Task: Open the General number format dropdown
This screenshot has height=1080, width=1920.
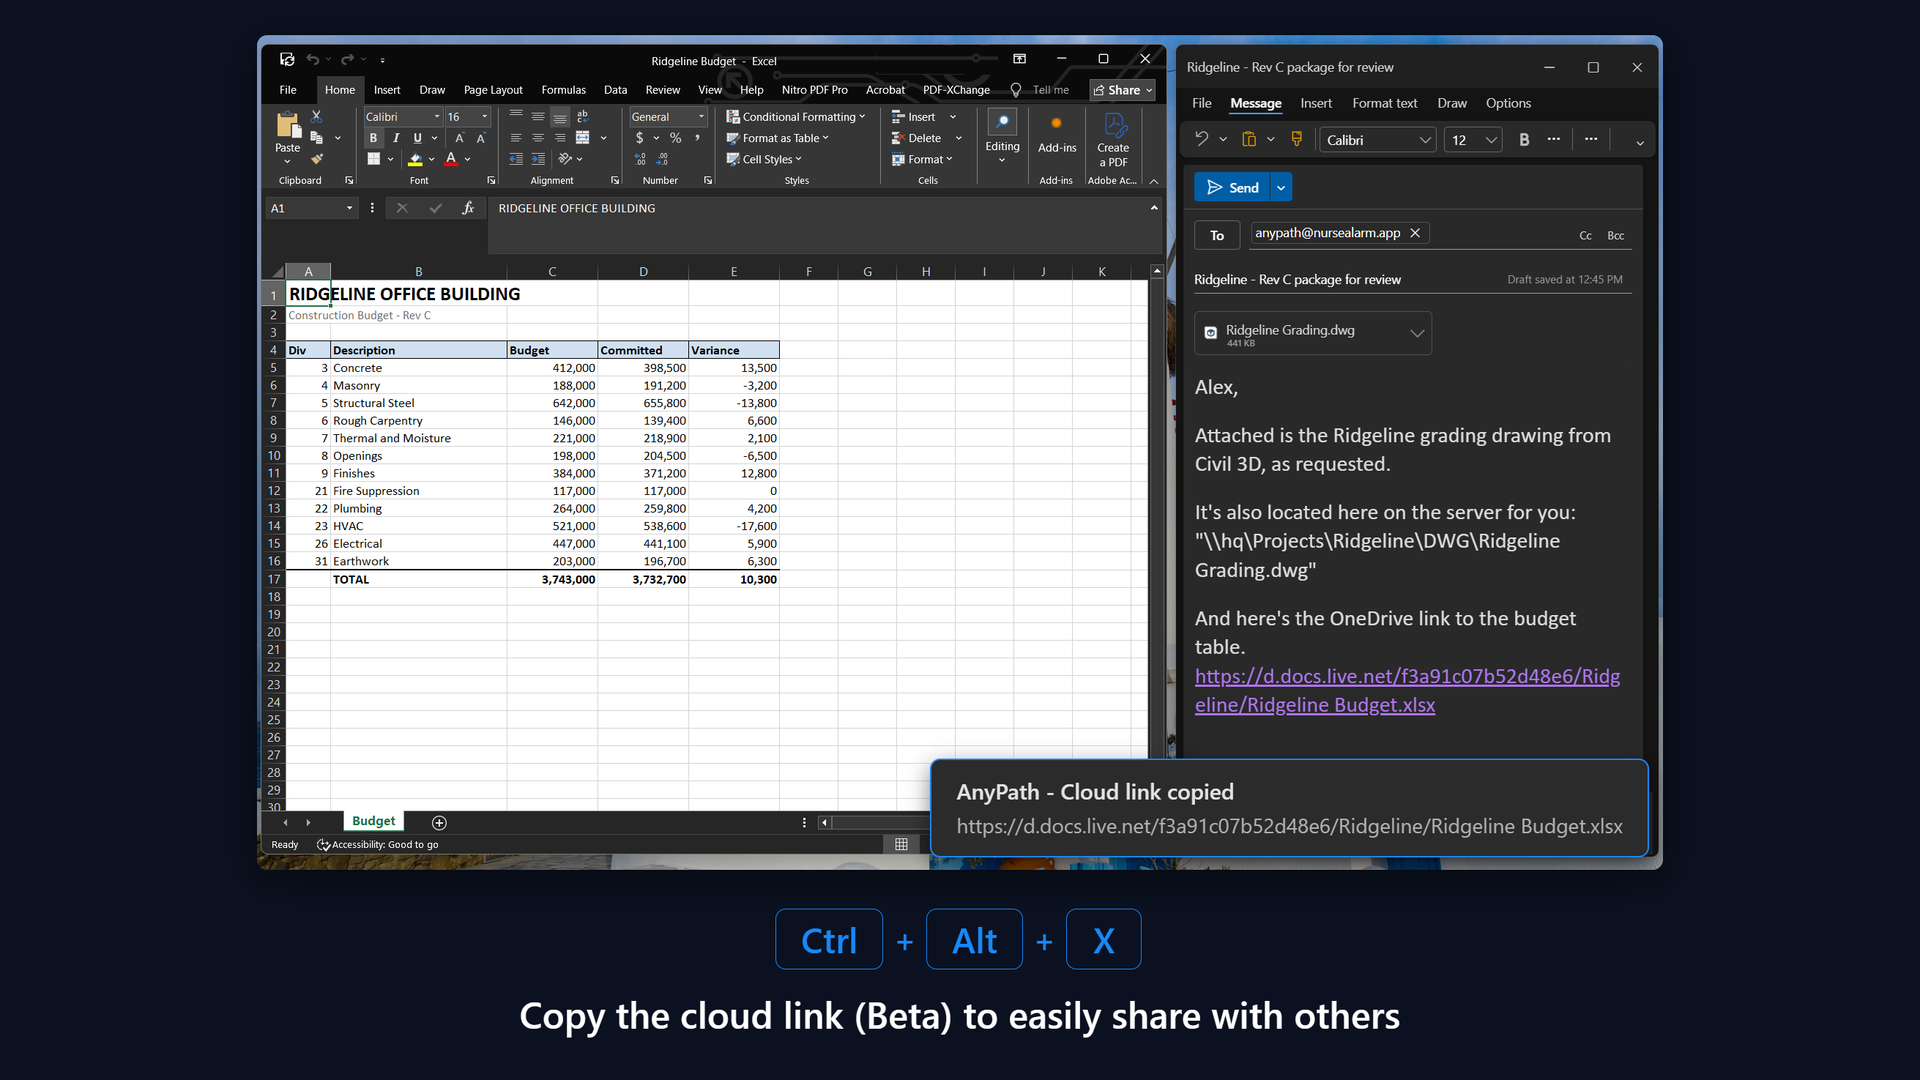Action: [701, 117]
